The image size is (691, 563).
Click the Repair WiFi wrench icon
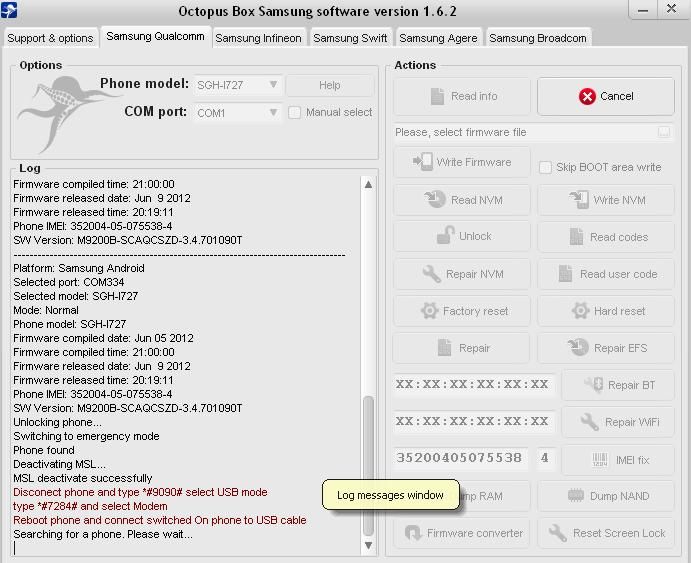click(589, 422)
